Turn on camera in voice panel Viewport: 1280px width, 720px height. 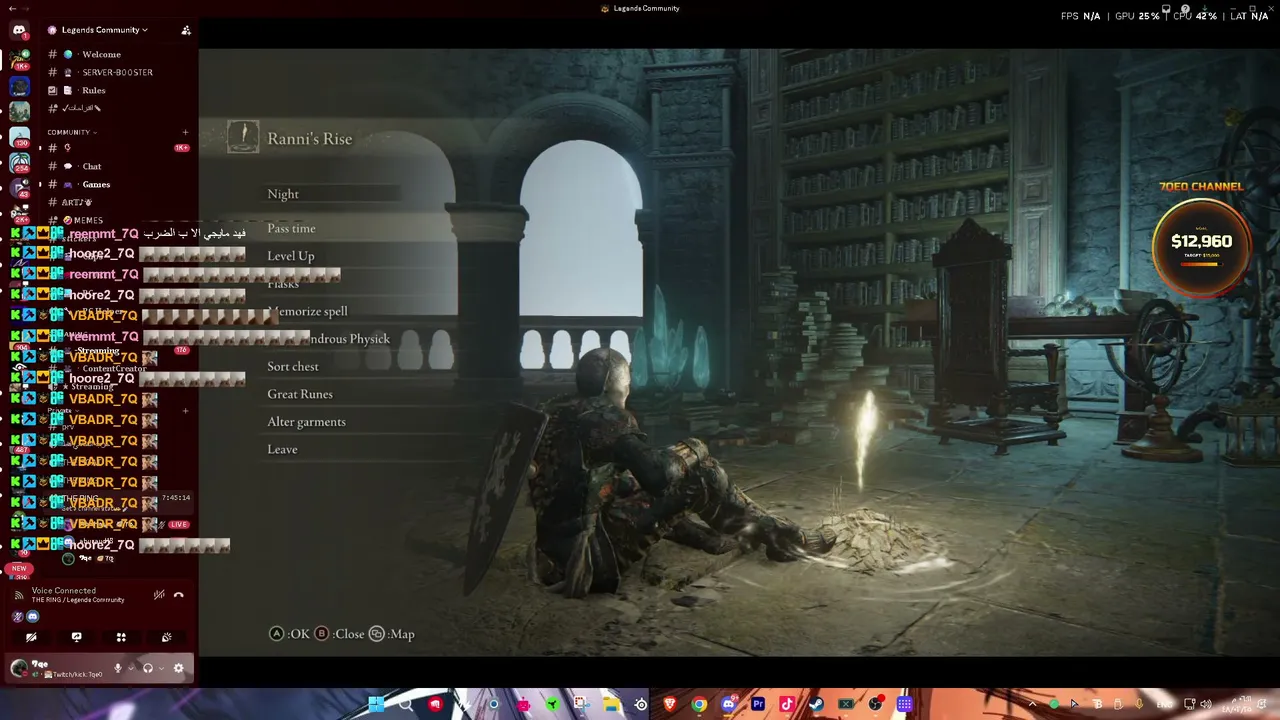point(31,637)
